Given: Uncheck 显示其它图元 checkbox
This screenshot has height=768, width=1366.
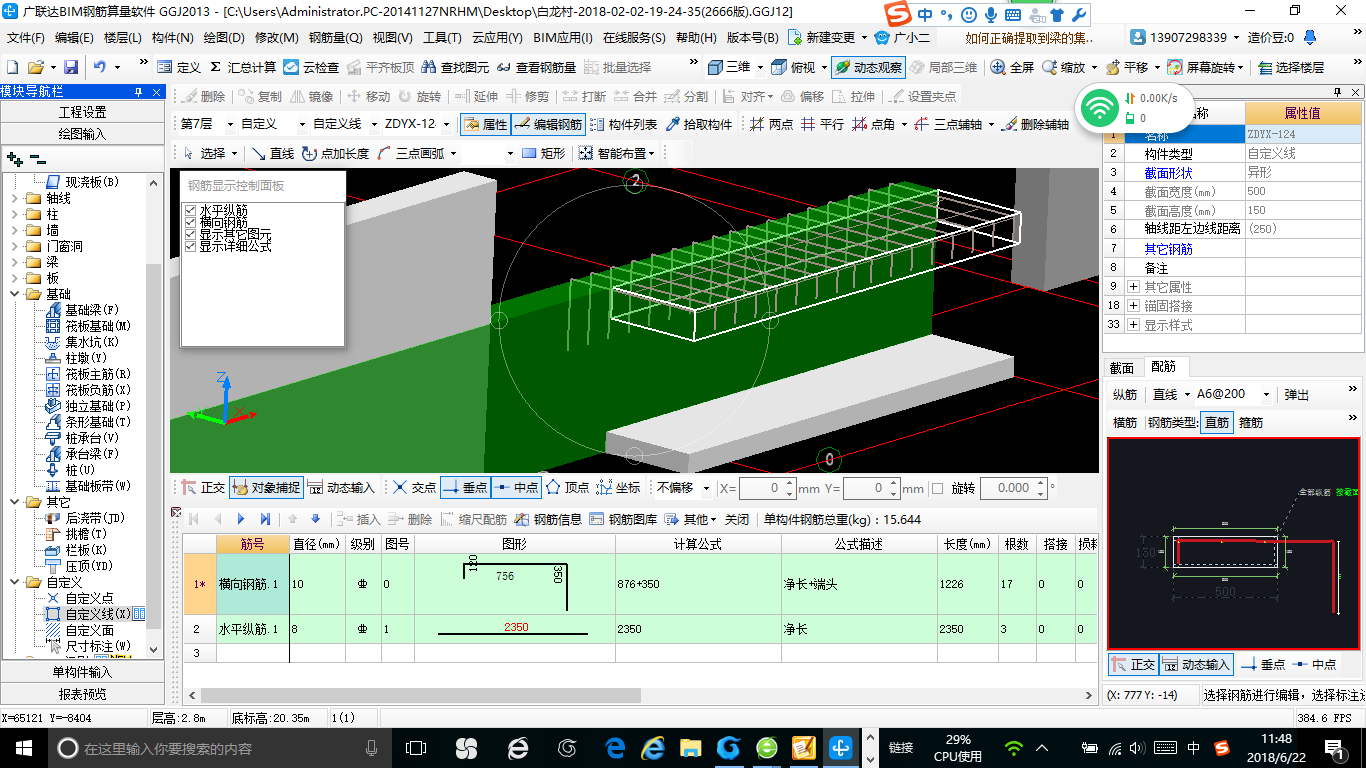Looking at the screenshot, I should click(191, 234).
